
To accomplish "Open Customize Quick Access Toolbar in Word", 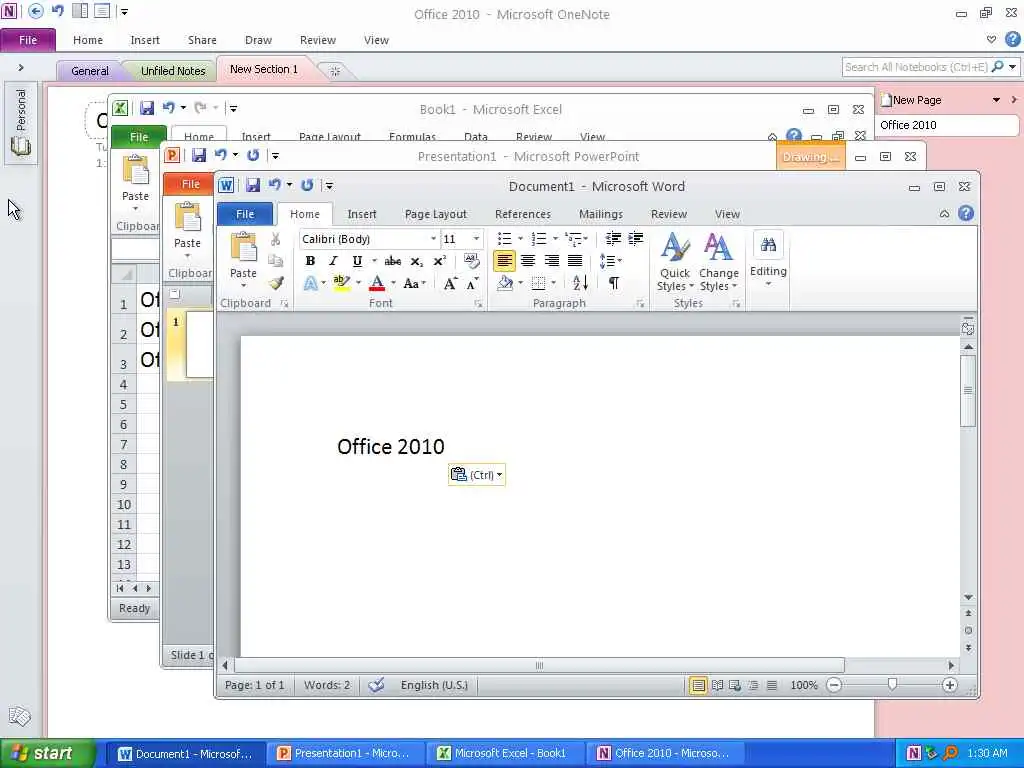I will click(329, 186).
